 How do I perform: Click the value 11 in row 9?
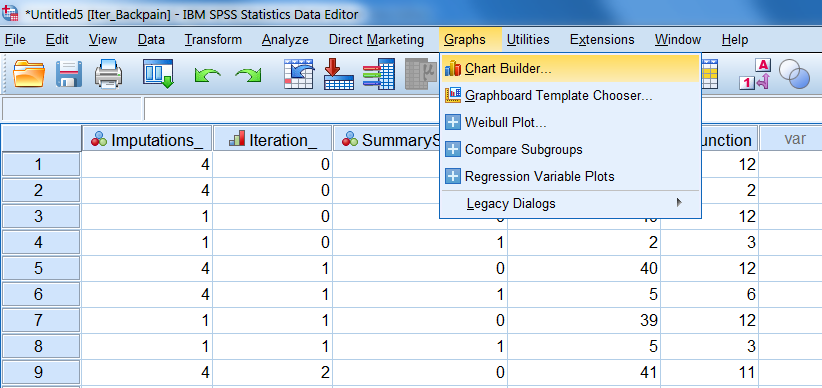click(x=709, y=372)
